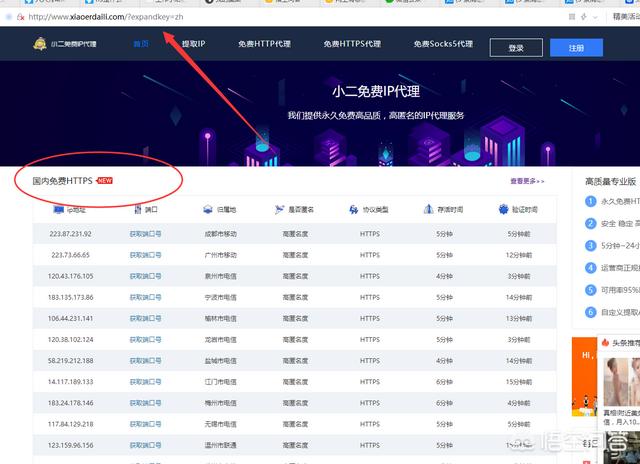Click the lightning icon in the address bar
This screenshot has height=464, width=640.
584,17
